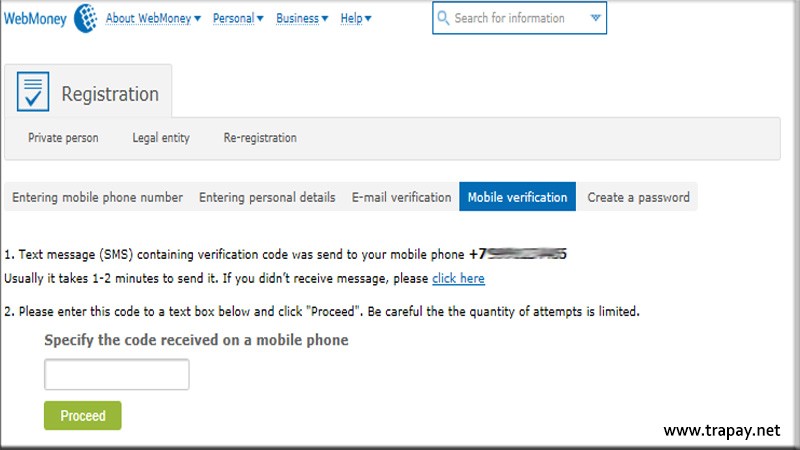
Task: Expand the Help dropdown menu
Action: click(355, 18)
